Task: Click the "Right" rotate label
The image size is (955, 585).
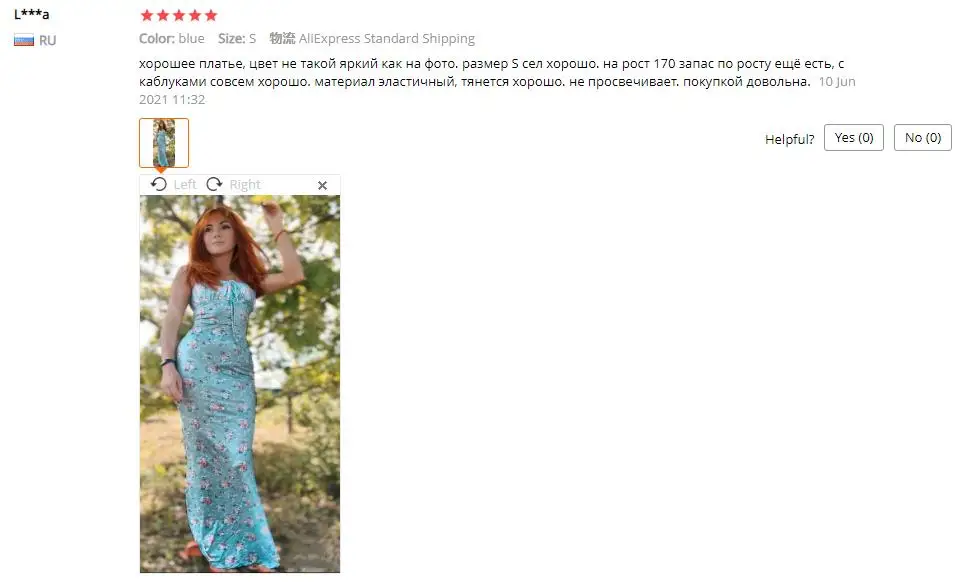Action: [x=245, y=184]
